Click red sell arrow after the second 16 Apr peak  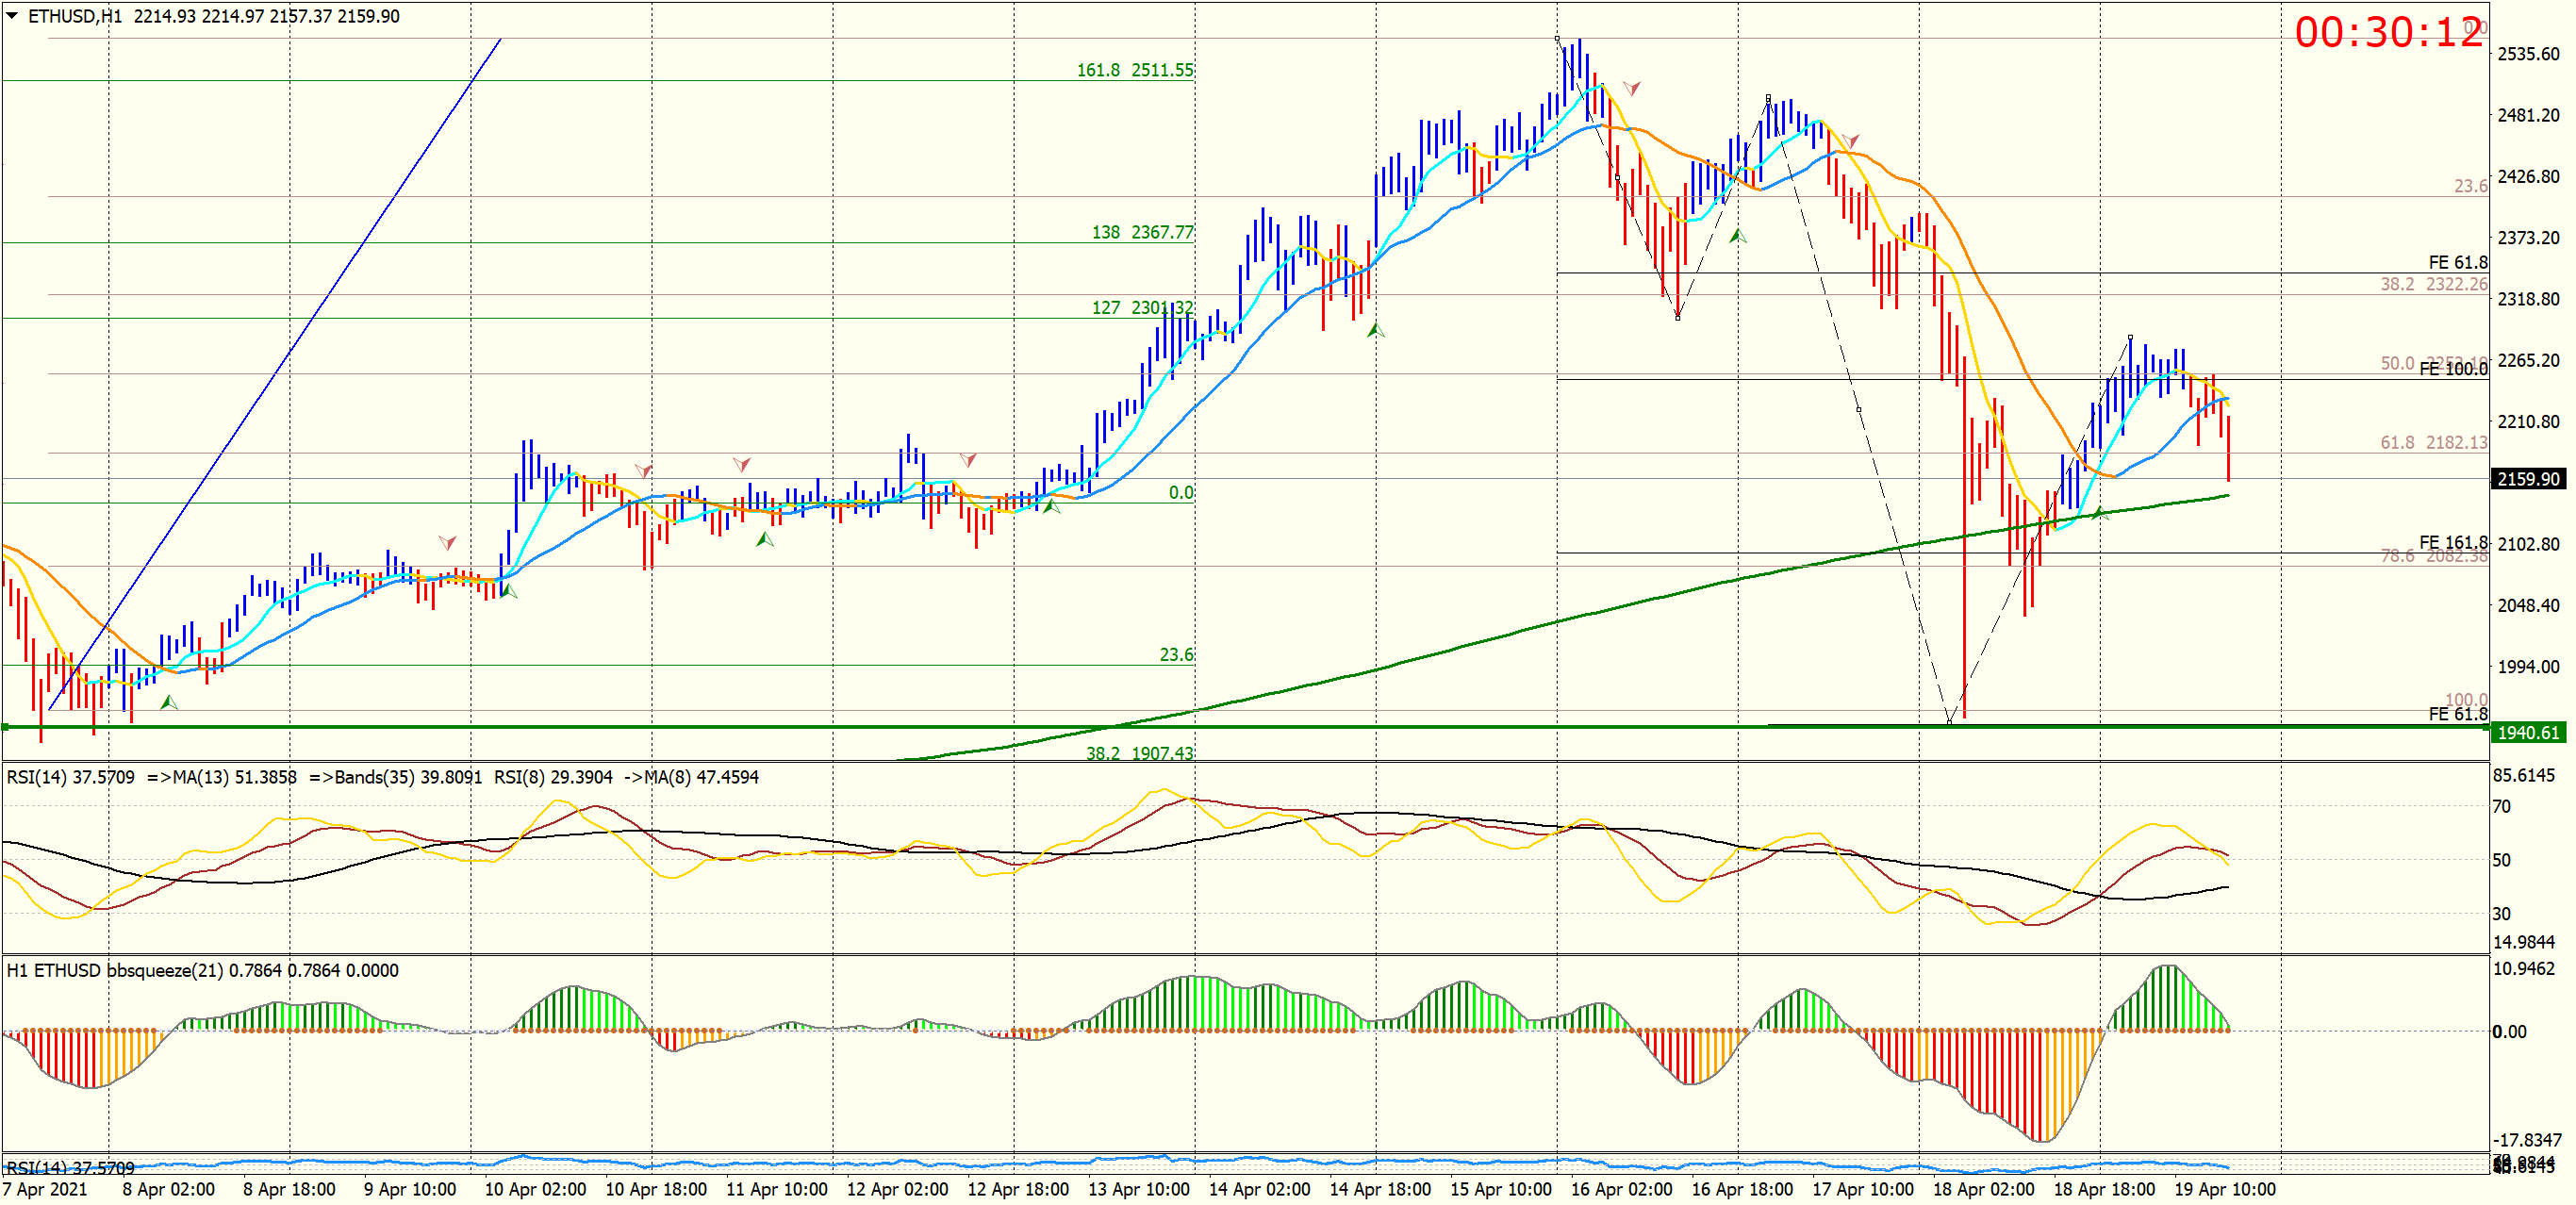[x=1850, y=140]
